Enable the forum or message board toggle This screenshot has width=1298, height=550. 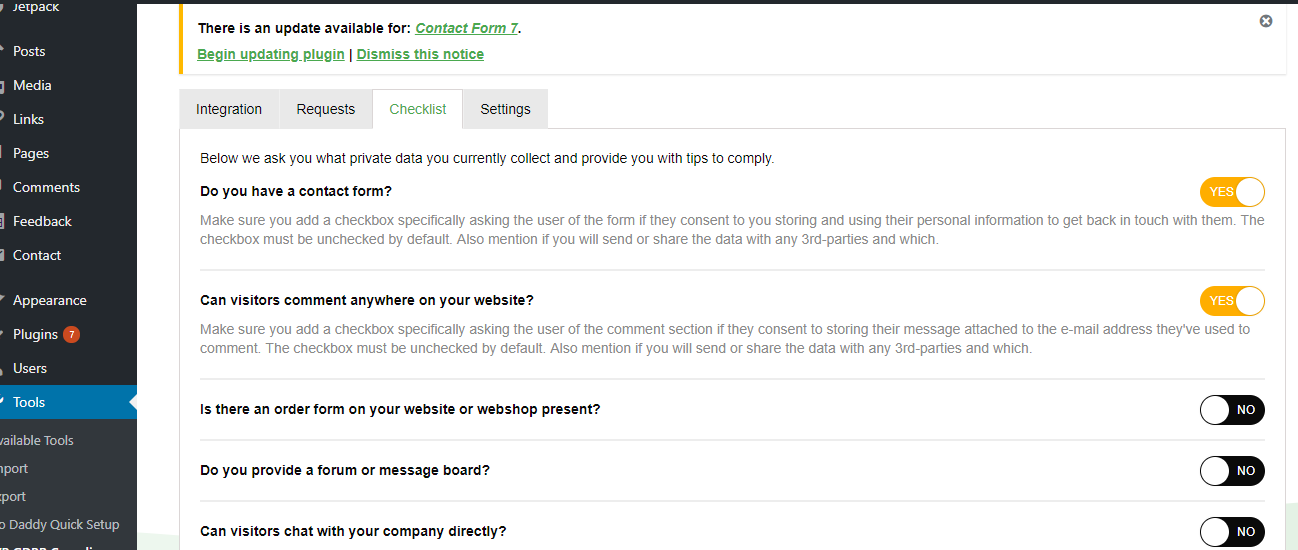tap(1232, 471)
